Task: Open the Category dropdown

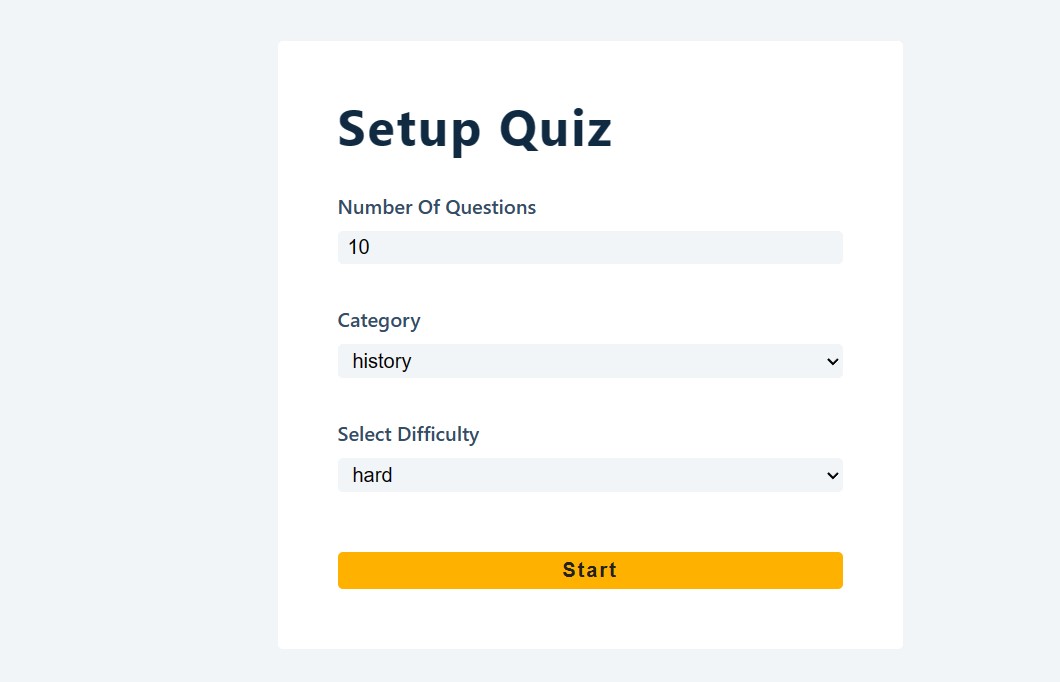Action: pyautogui.click(x=590, y=361)
